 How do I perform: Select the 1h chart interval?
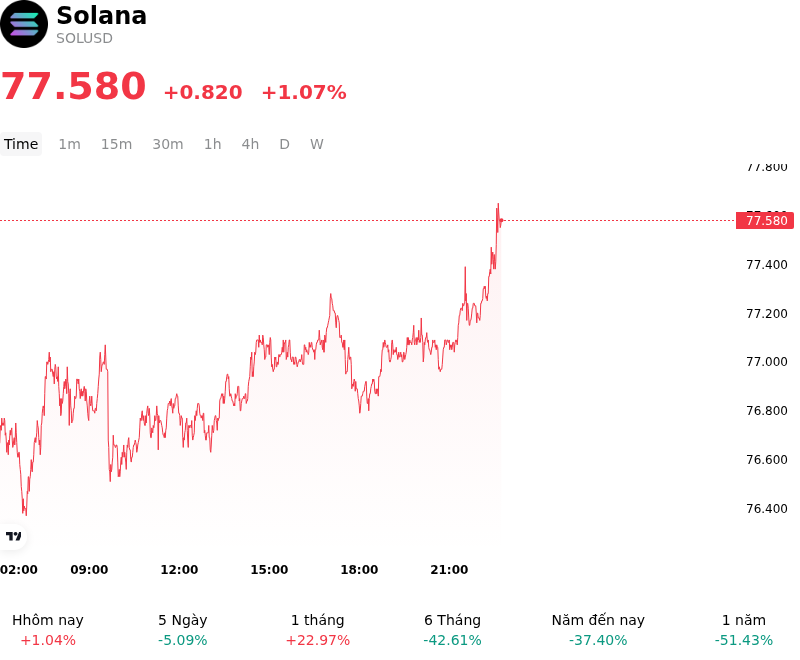tap(213, 144)
